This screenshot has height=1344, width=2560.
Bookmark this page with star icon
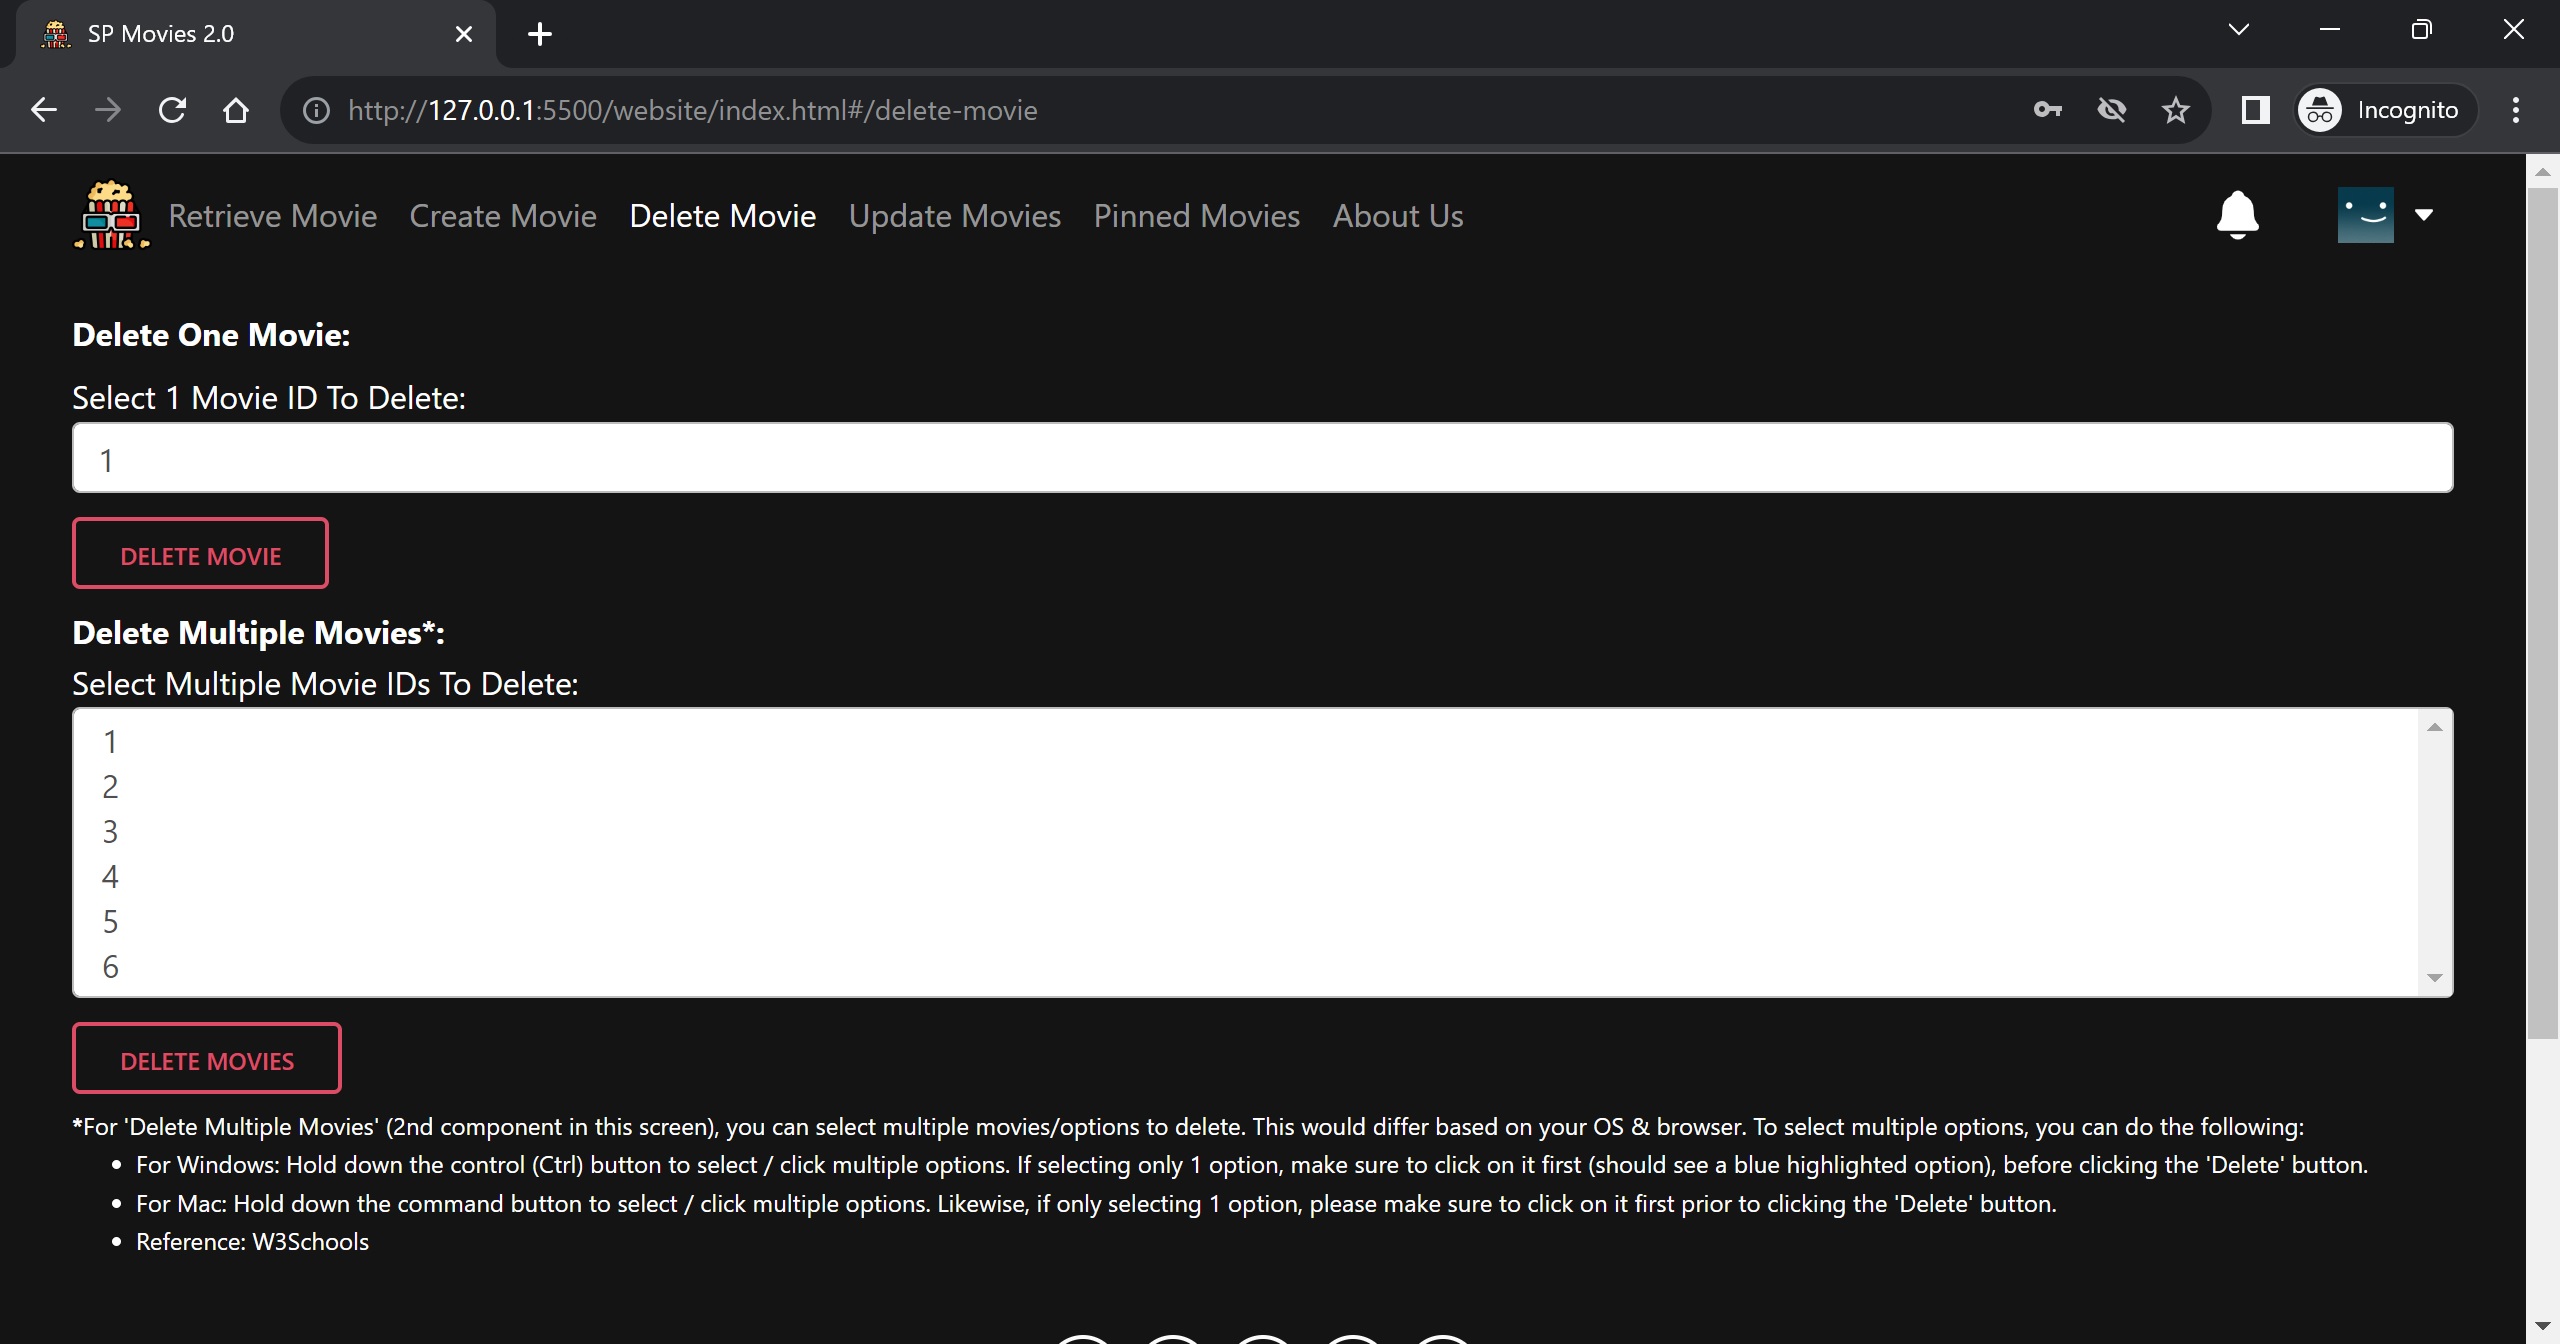click(x=2175, y=110)
